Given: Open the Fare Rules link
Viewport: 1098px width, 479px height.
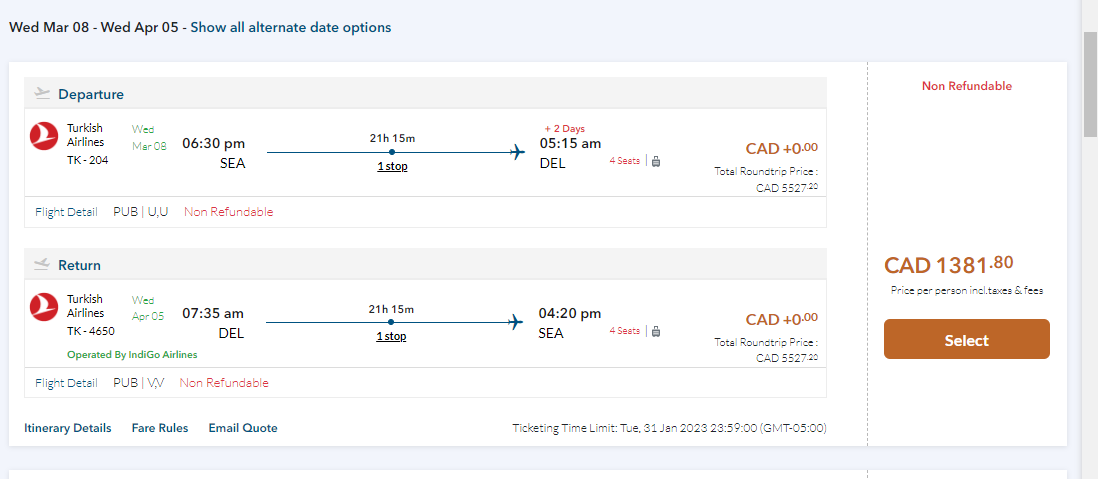Looking at the screenshot, I should pyautogui.click(x=160, y=428).
